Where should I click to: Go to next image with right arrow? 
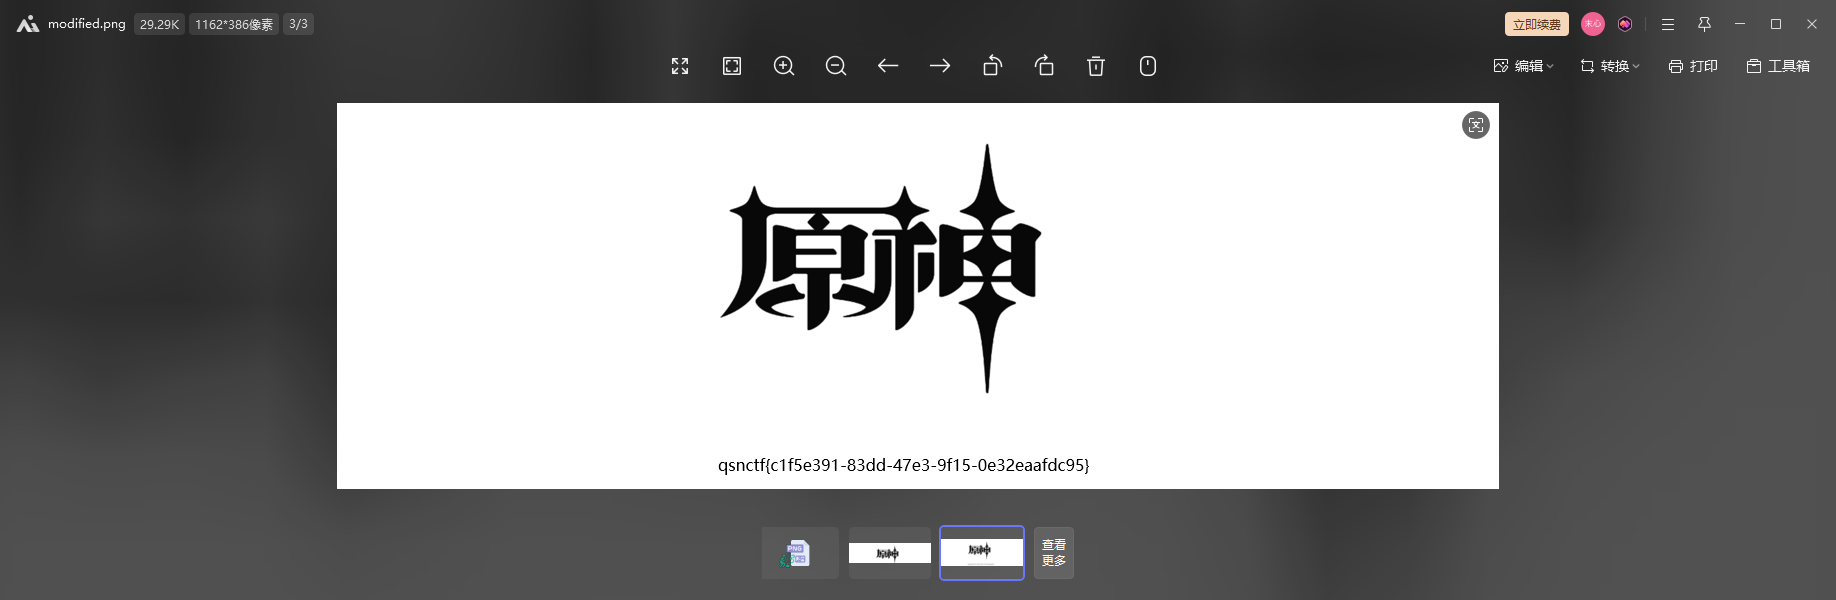point(940,66)
